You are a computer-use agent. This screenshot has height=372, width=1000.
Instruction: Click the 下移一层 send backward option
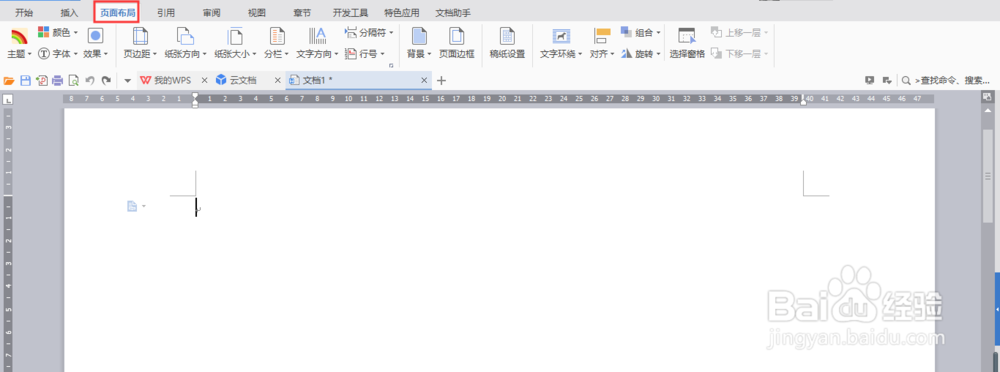(x=740, y=54)
